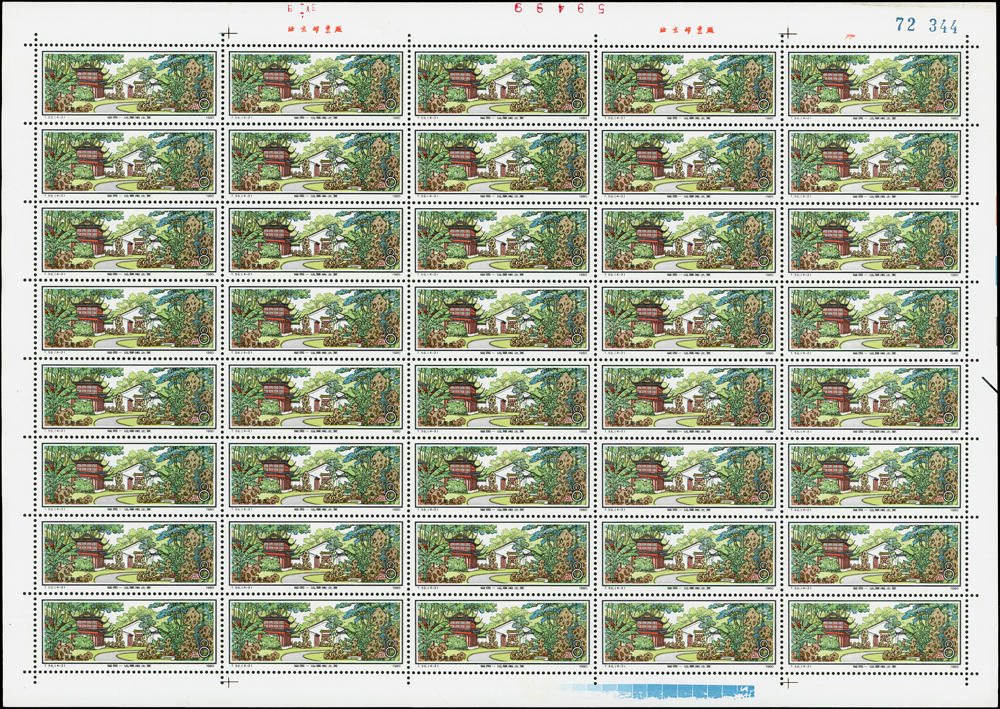Click the top-left registration cross mark
1000x709 pixels.
[x=230, y=32]
